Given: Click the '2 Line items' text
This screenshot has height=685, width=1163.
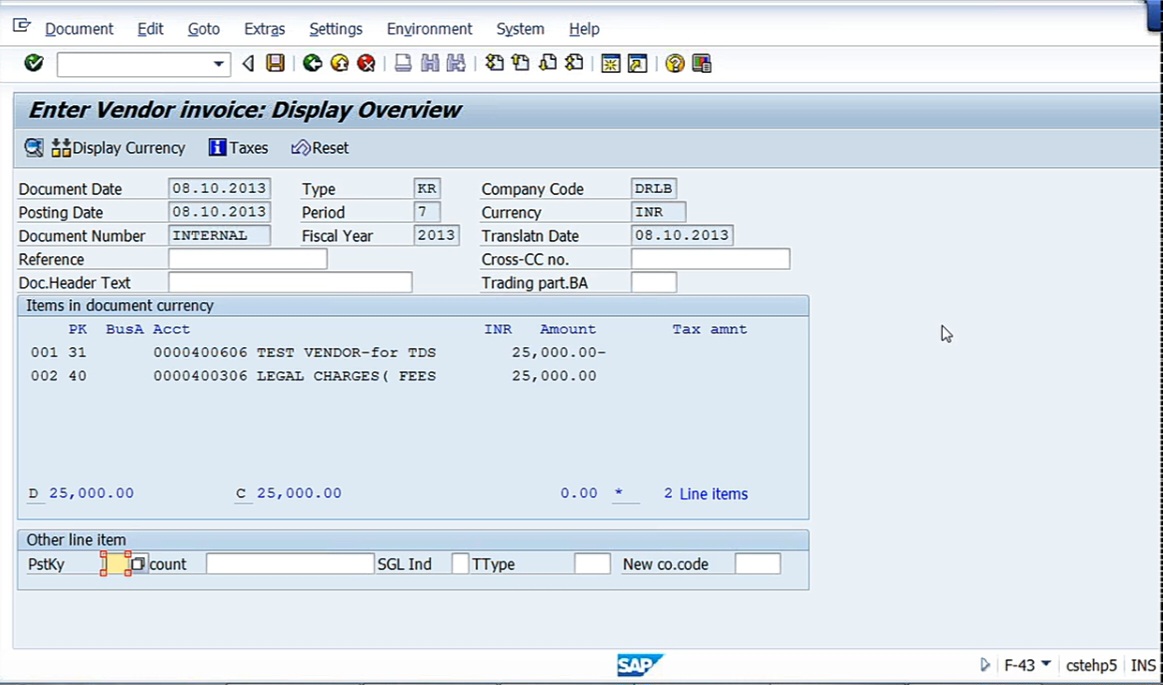Looking at the screenshot, I should pos(705,494).
